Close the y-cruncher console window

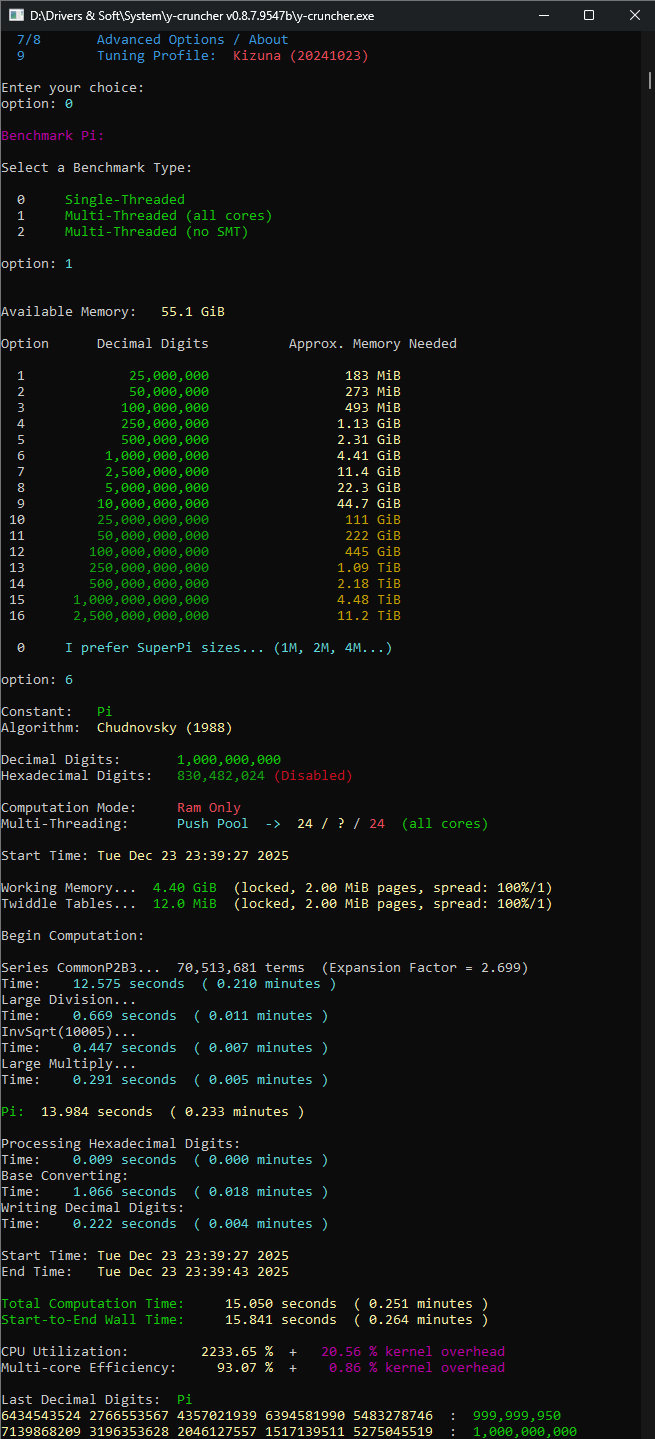click(633, 15)
